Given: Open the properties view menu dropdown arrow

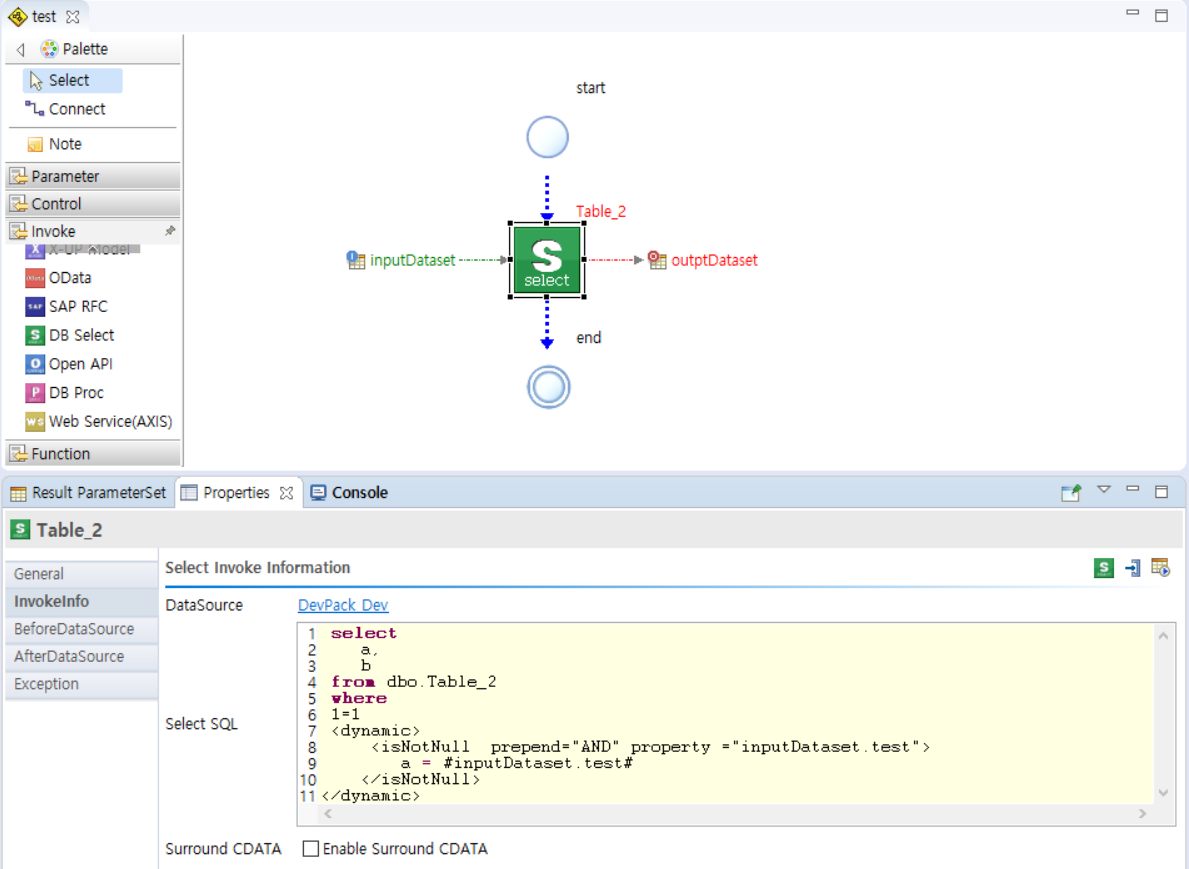Looking at the screenshot, I should (1104, 490).
